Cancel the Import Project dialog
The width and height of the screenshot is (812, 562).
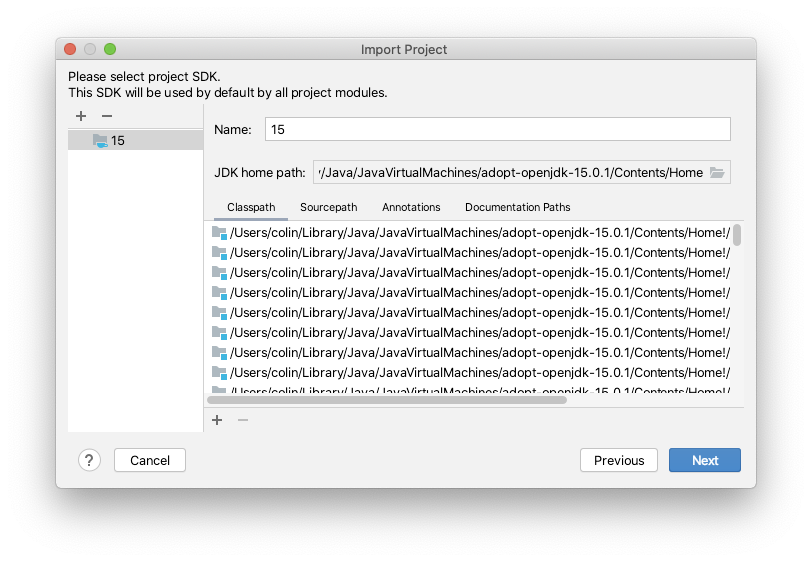pos(150,460)
